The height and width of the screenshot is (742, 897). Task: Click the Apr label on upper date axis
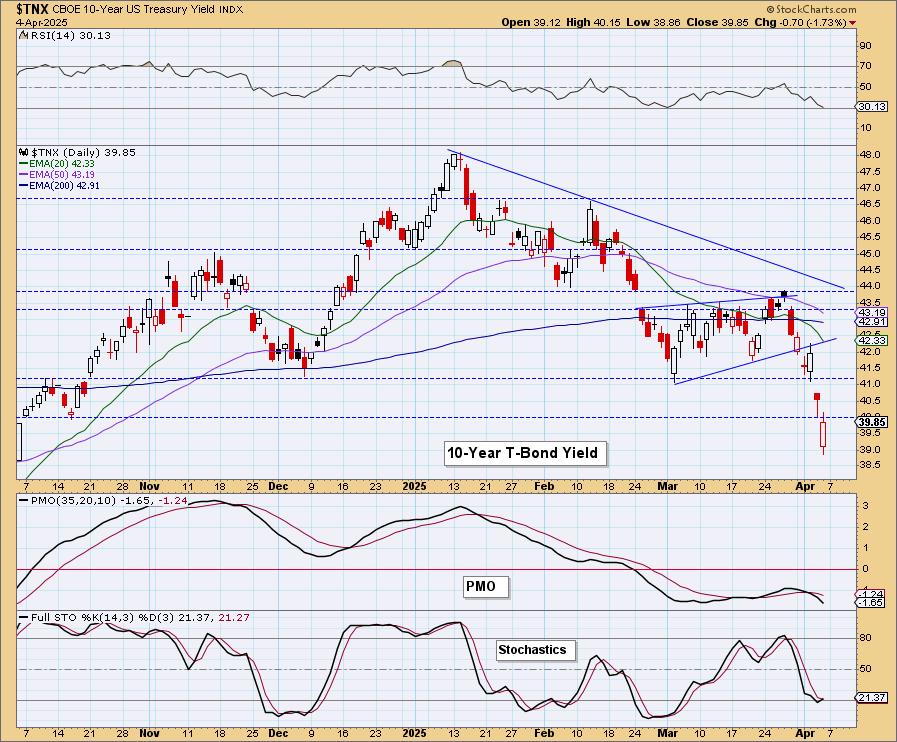805,486
